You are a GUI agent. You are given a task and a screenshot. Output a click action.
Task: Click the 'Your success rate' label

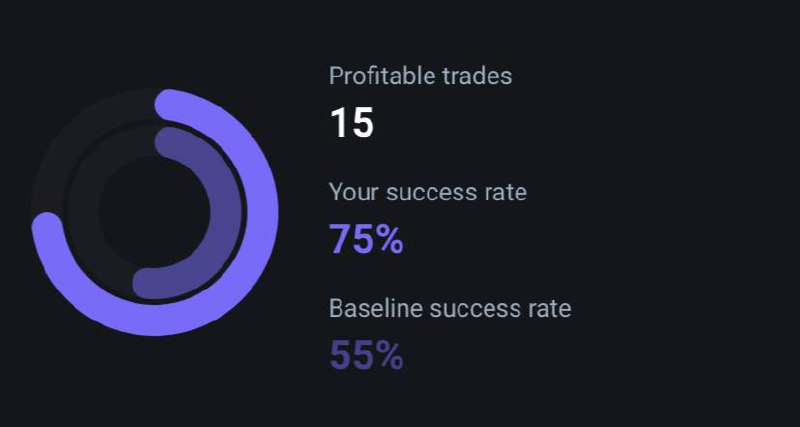tap(428, 192)
